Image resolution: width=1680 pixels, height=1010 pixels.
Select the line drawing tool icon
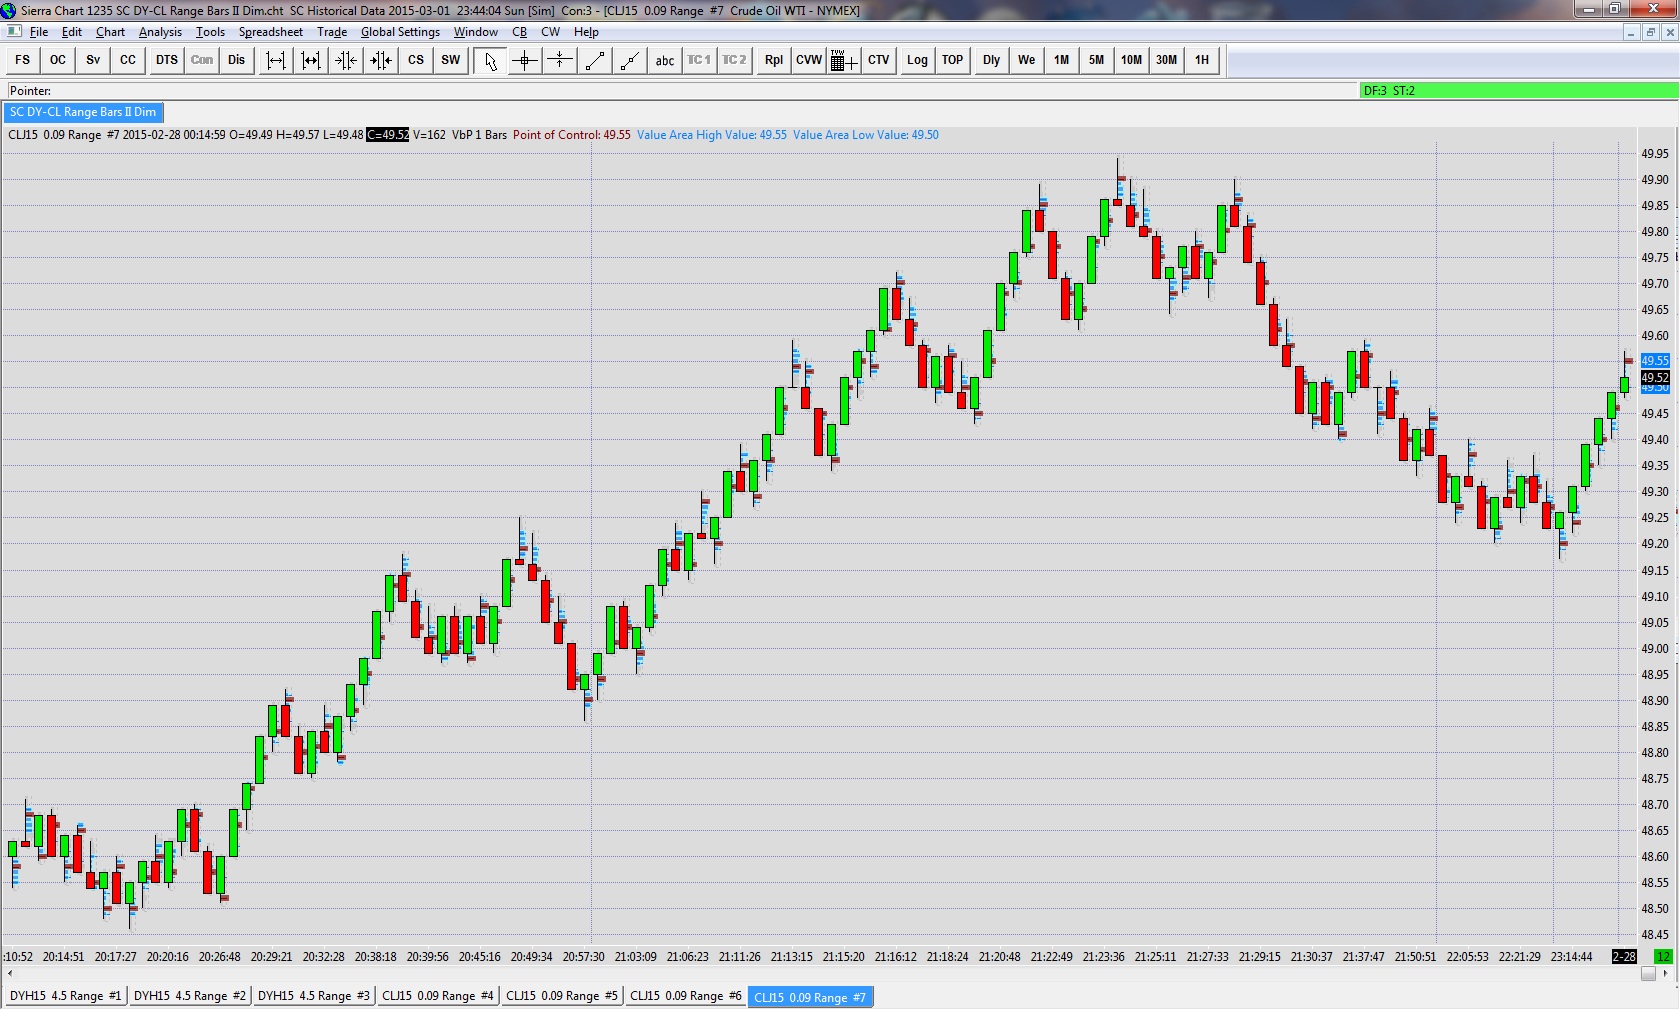pos(595,60)
